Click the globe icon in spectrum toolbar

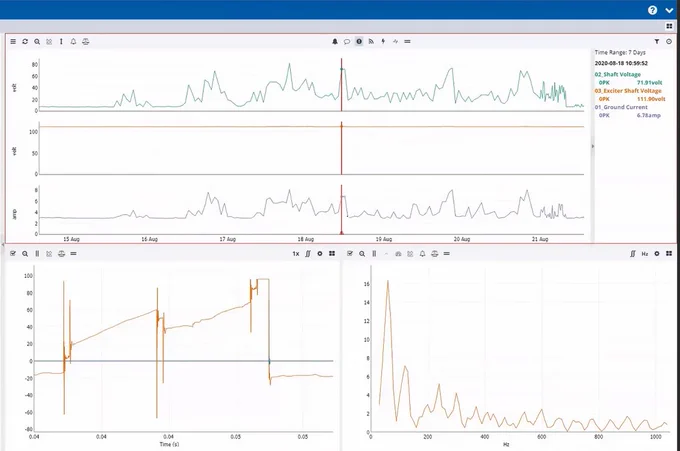(435, 254)
